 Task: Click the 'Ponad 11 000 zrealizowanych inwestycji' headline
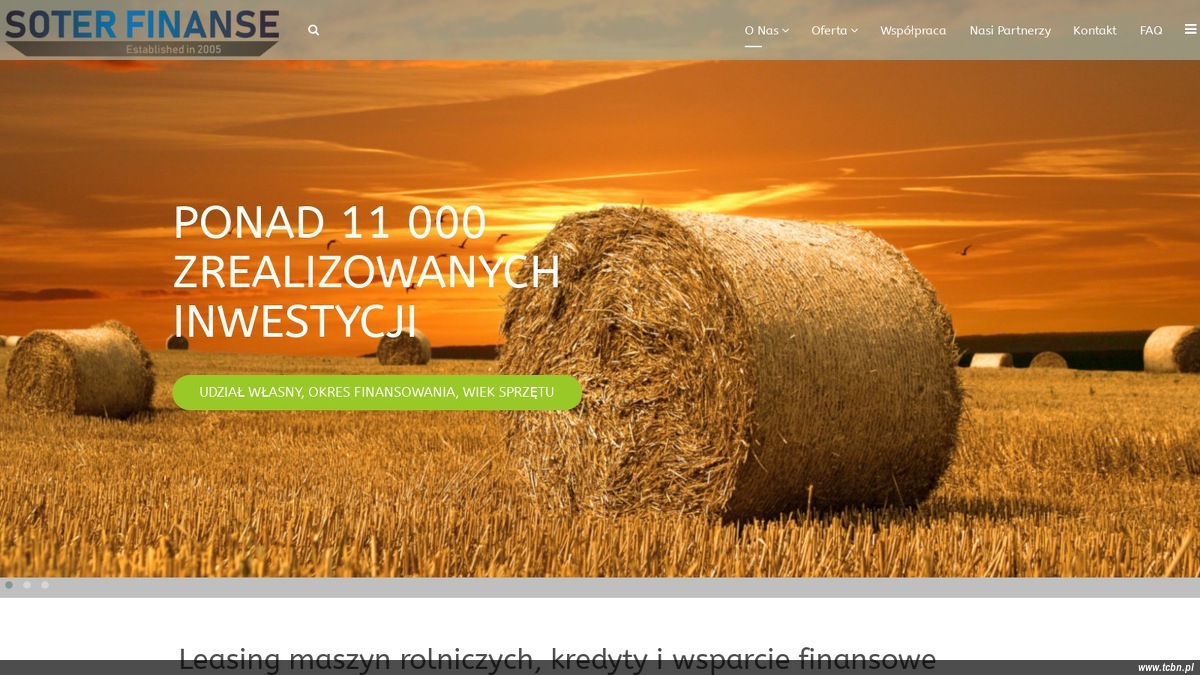click(366, 272)
